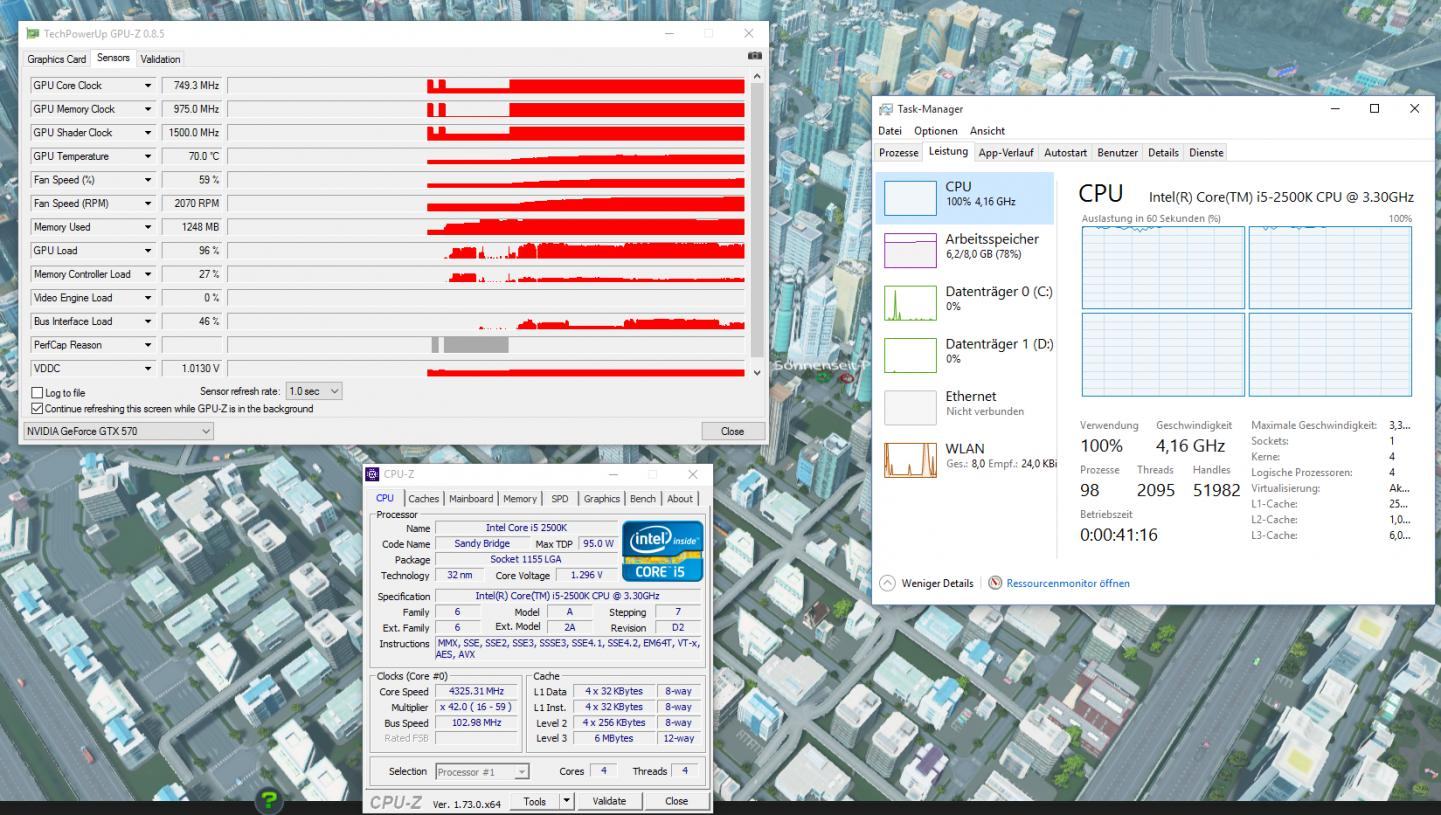Open the NVIDIA GeForce GTX 570 selector

click(x=119, y=431)
